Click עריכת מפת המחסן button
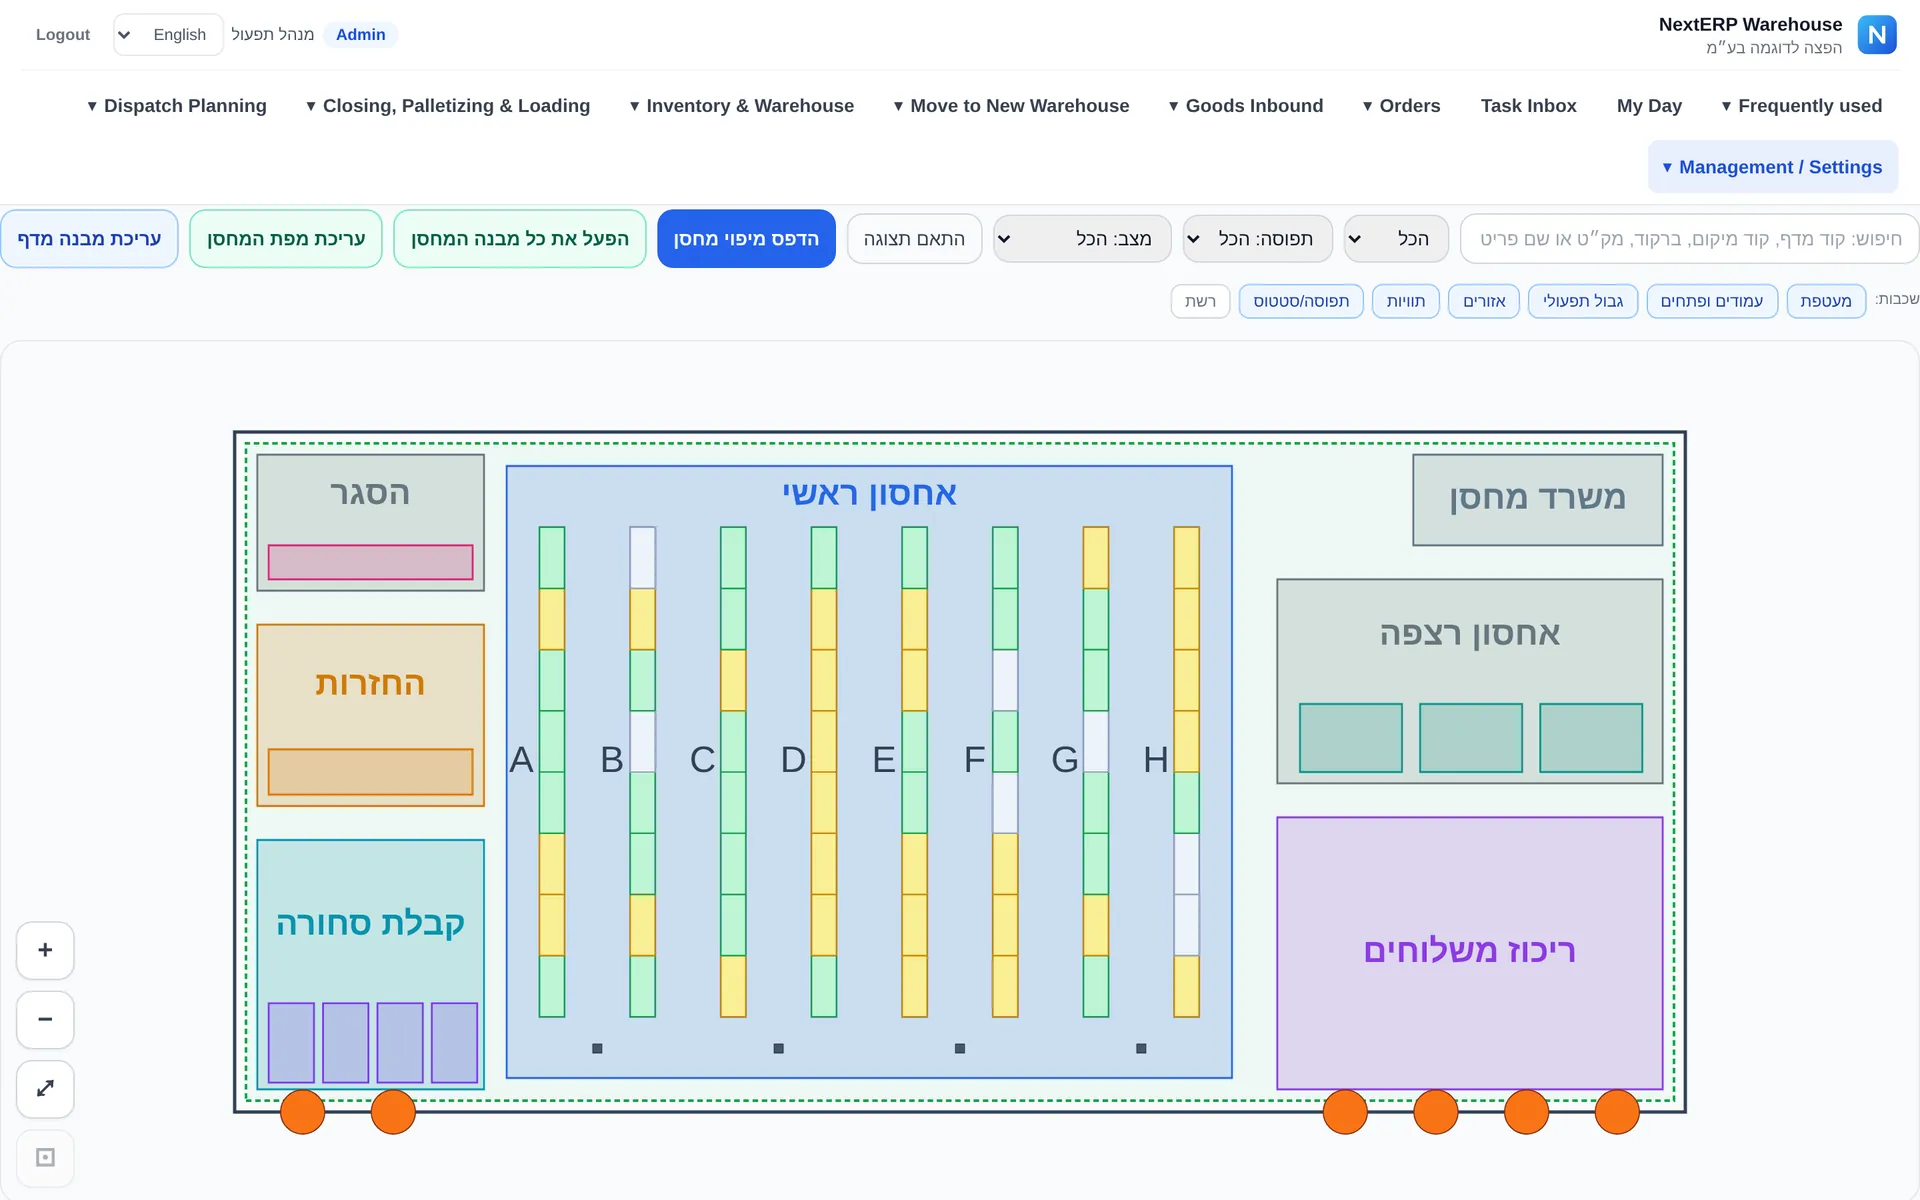 point(286,239)
